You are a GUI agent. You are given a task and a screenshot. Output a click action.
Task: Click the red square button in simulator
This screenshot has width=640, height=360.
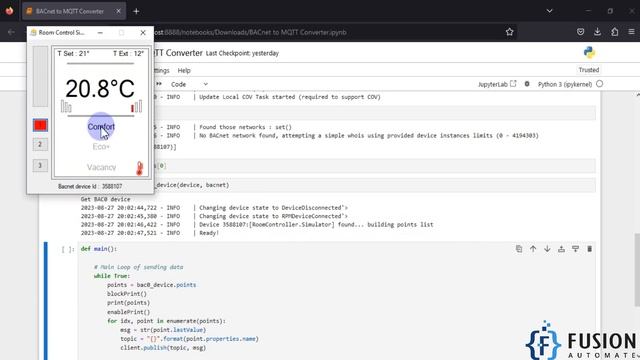[40, 125]
